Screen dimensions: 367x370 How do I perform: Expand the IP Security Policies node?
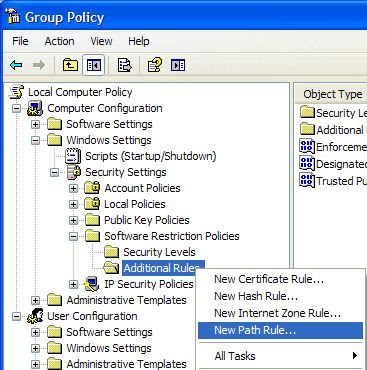point(73,284)
